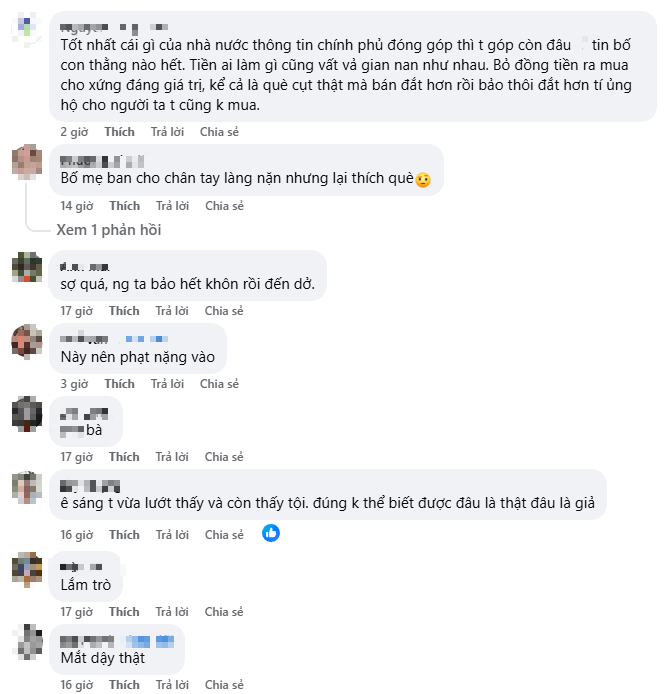
Task: Expand 'Xem 1 phản hồi' replies
Action: click(x=108, y=230)
